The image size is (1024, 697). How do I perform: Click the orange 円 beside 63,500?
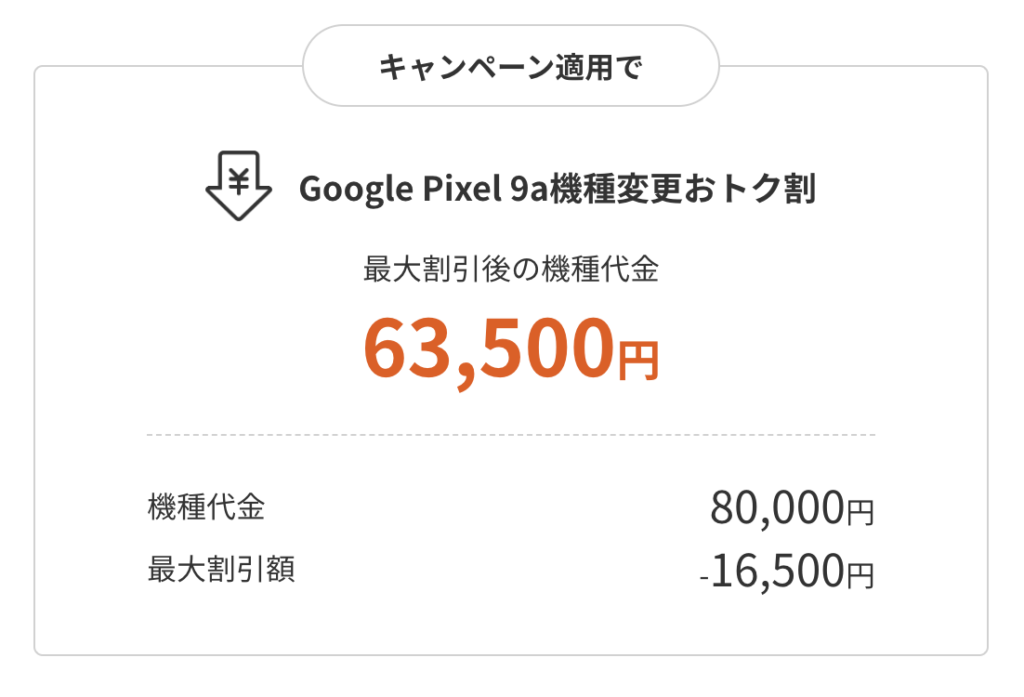tap(638, 360)
